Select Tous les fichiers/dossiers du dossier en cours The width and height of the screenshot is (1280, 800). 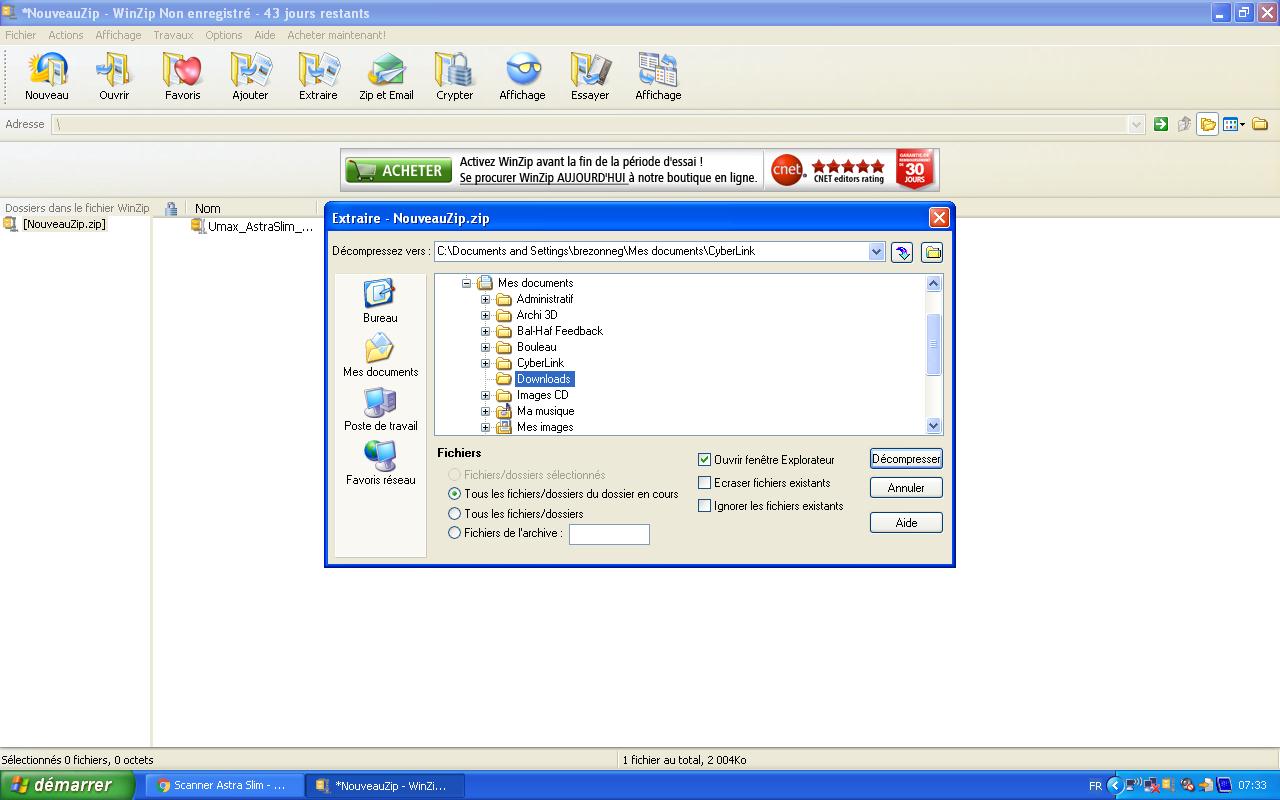click(x=455, y=494)
